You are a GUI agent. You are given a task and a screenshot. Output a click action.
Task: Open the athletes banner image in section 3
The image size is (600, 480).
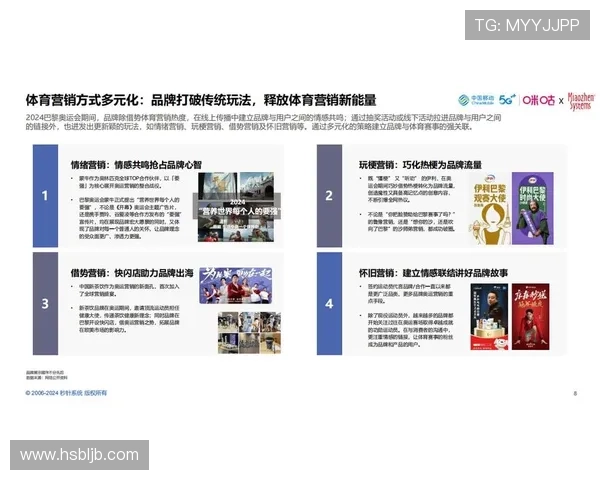coord(236,286)
